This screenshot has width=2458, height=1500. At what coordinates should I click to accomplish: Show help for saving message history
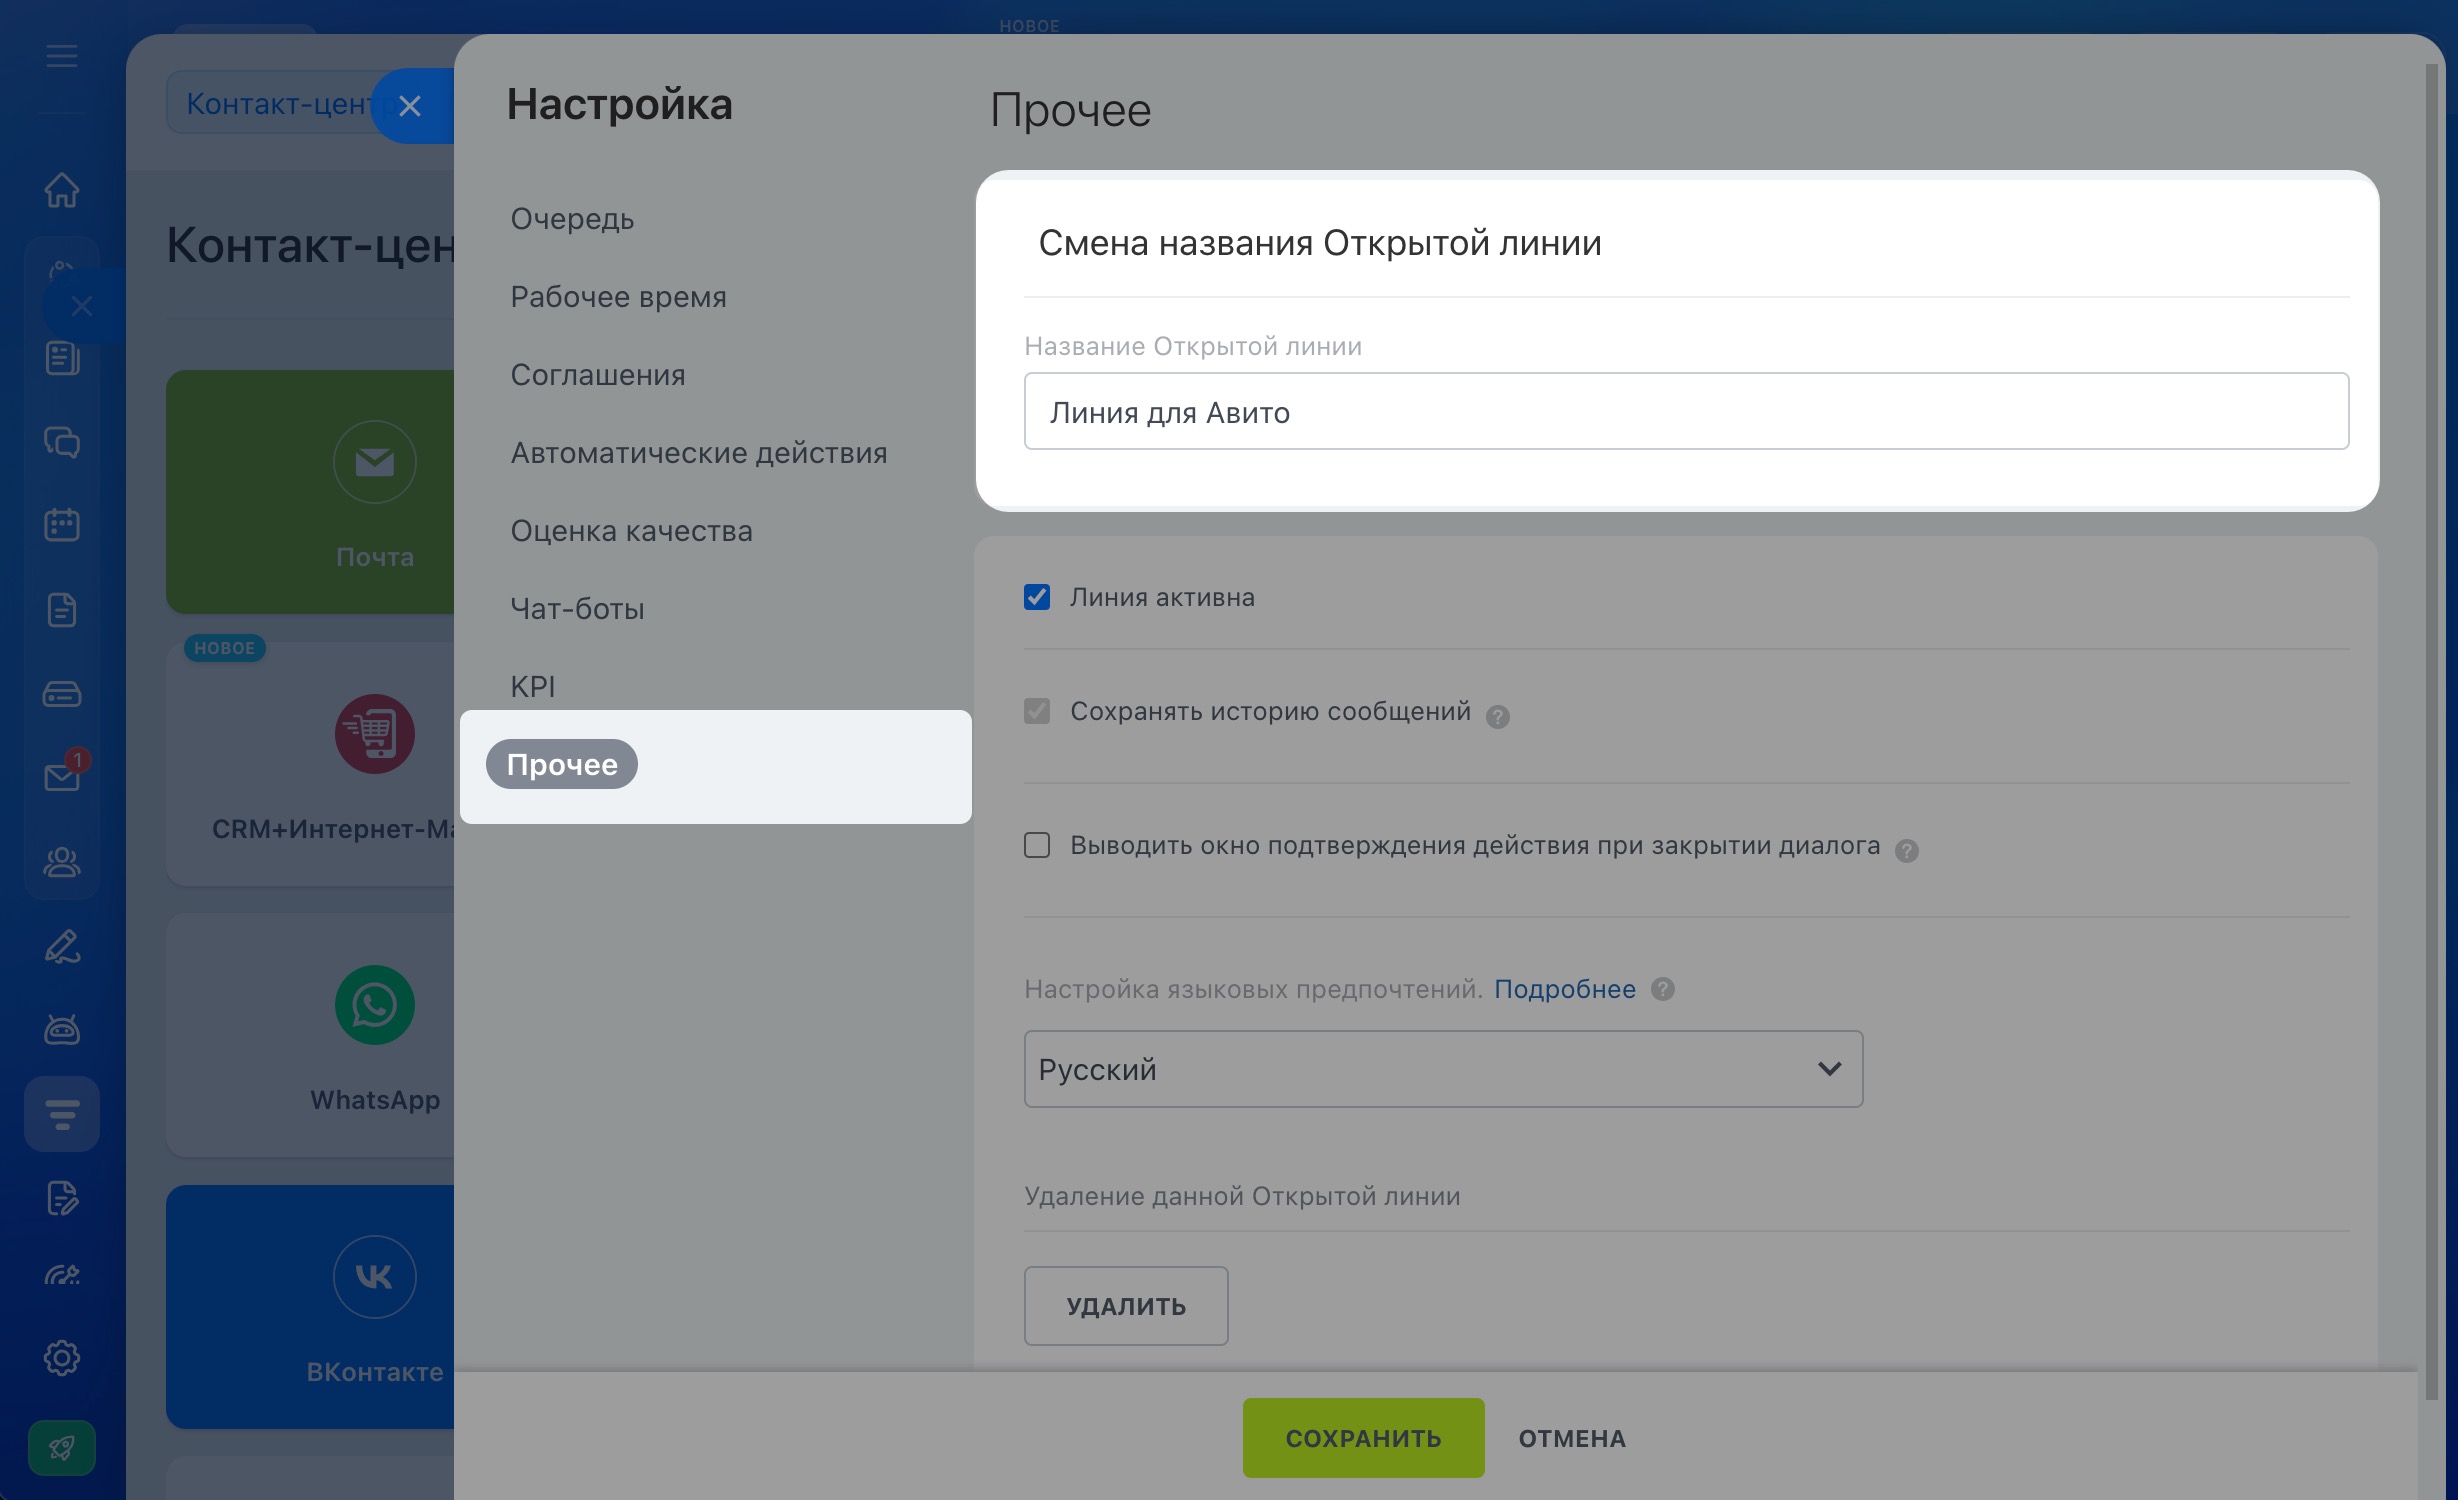click(1497, 716)
